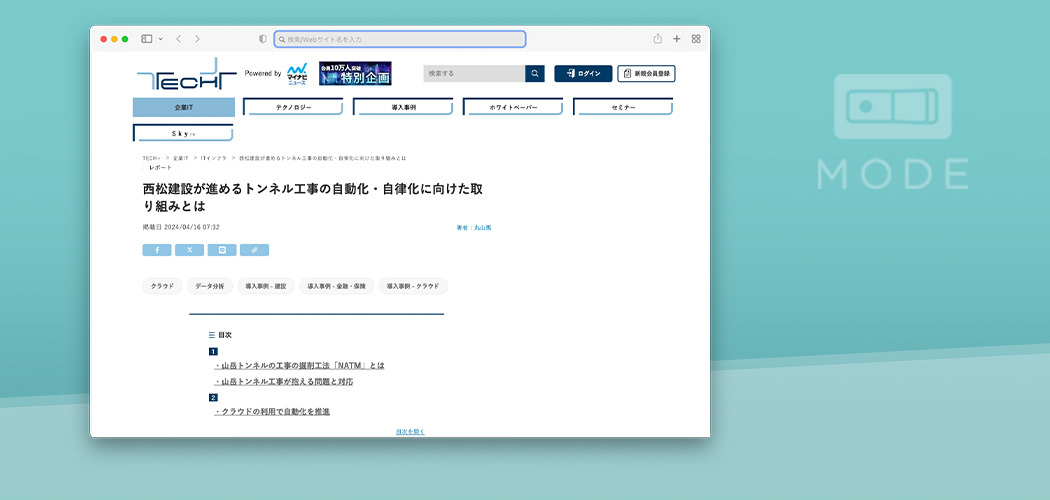Toggle the Safari sidebar

click(x=146, y=39)
